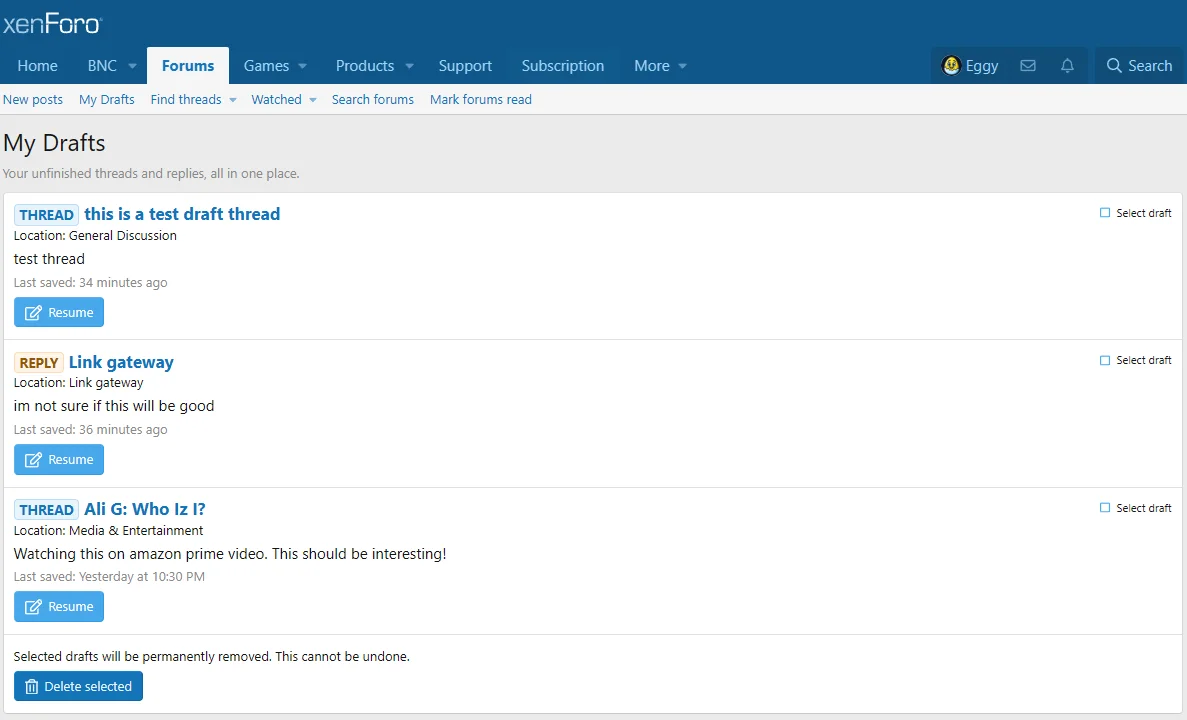Click the Watched link
1187x720 pixels.
(276, 99)
